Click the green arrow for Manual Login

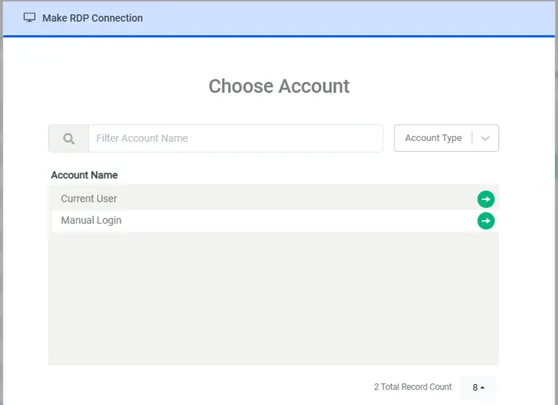486,221
